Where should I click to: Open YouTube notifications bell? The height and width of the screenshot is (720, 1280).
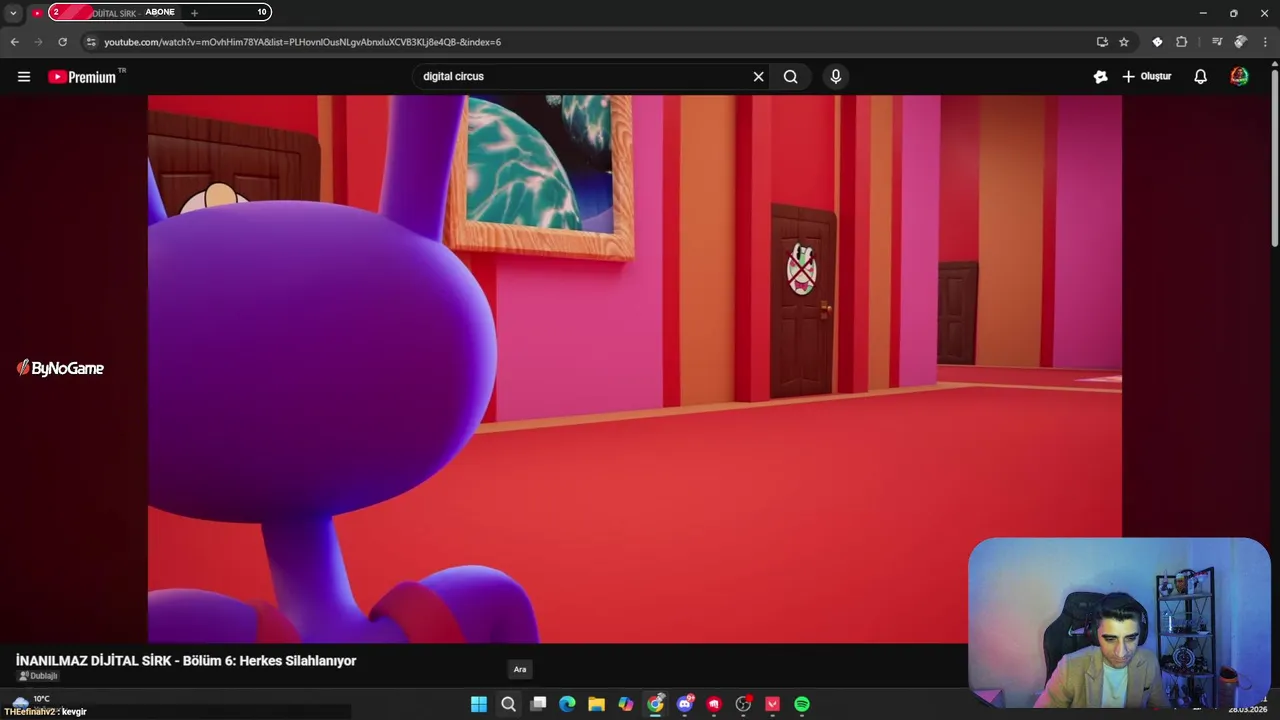coord(1201,77)
